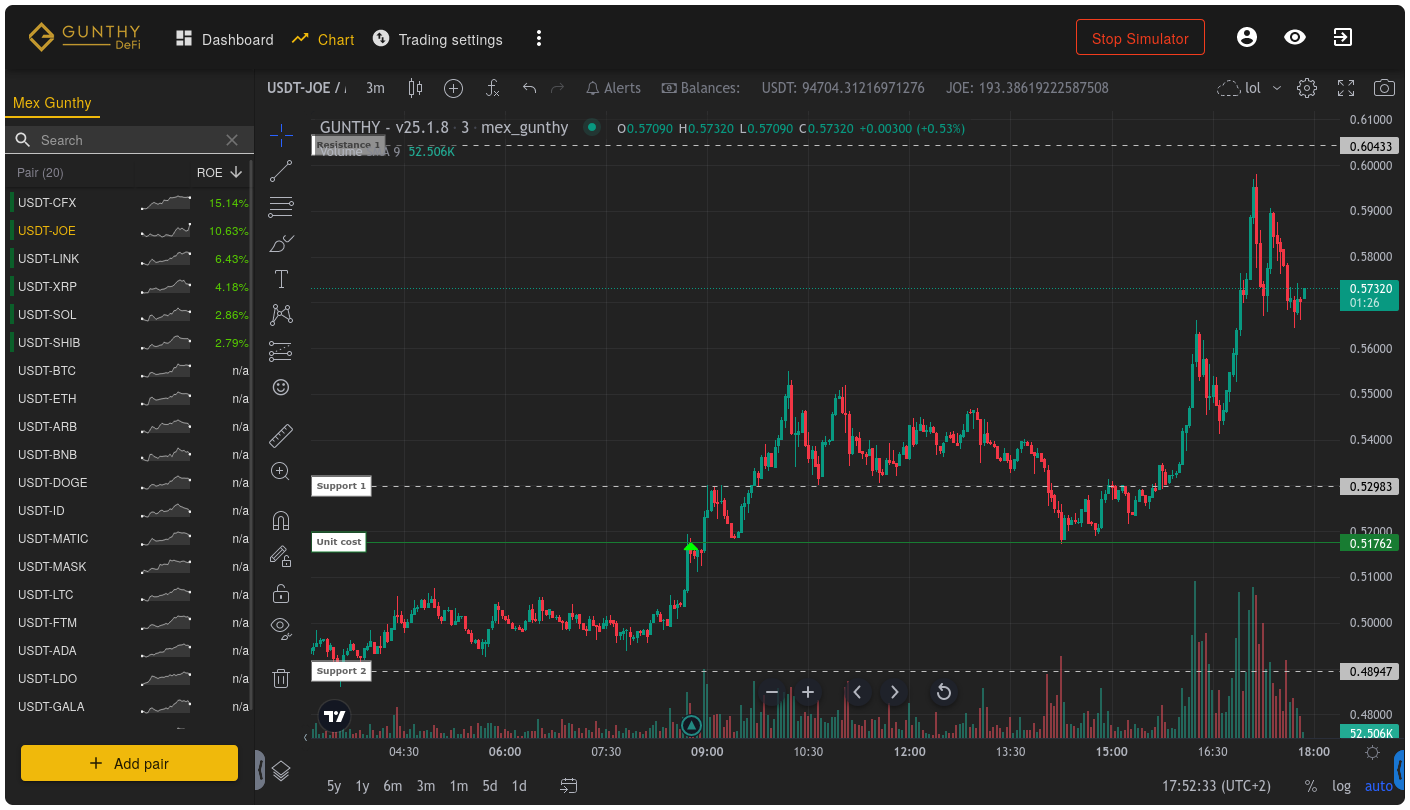The height and width of the screenshot is (810, 1410).
Task: Click the Stop Simulator button
Action: point(1140,38)
